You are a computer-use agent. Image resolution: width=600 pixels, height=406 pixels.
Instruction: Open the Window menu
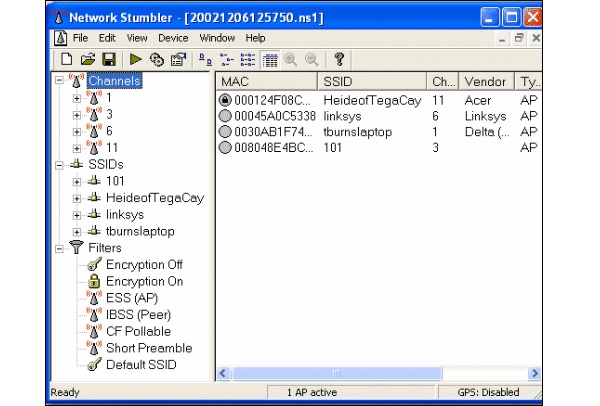coord(217,38)
